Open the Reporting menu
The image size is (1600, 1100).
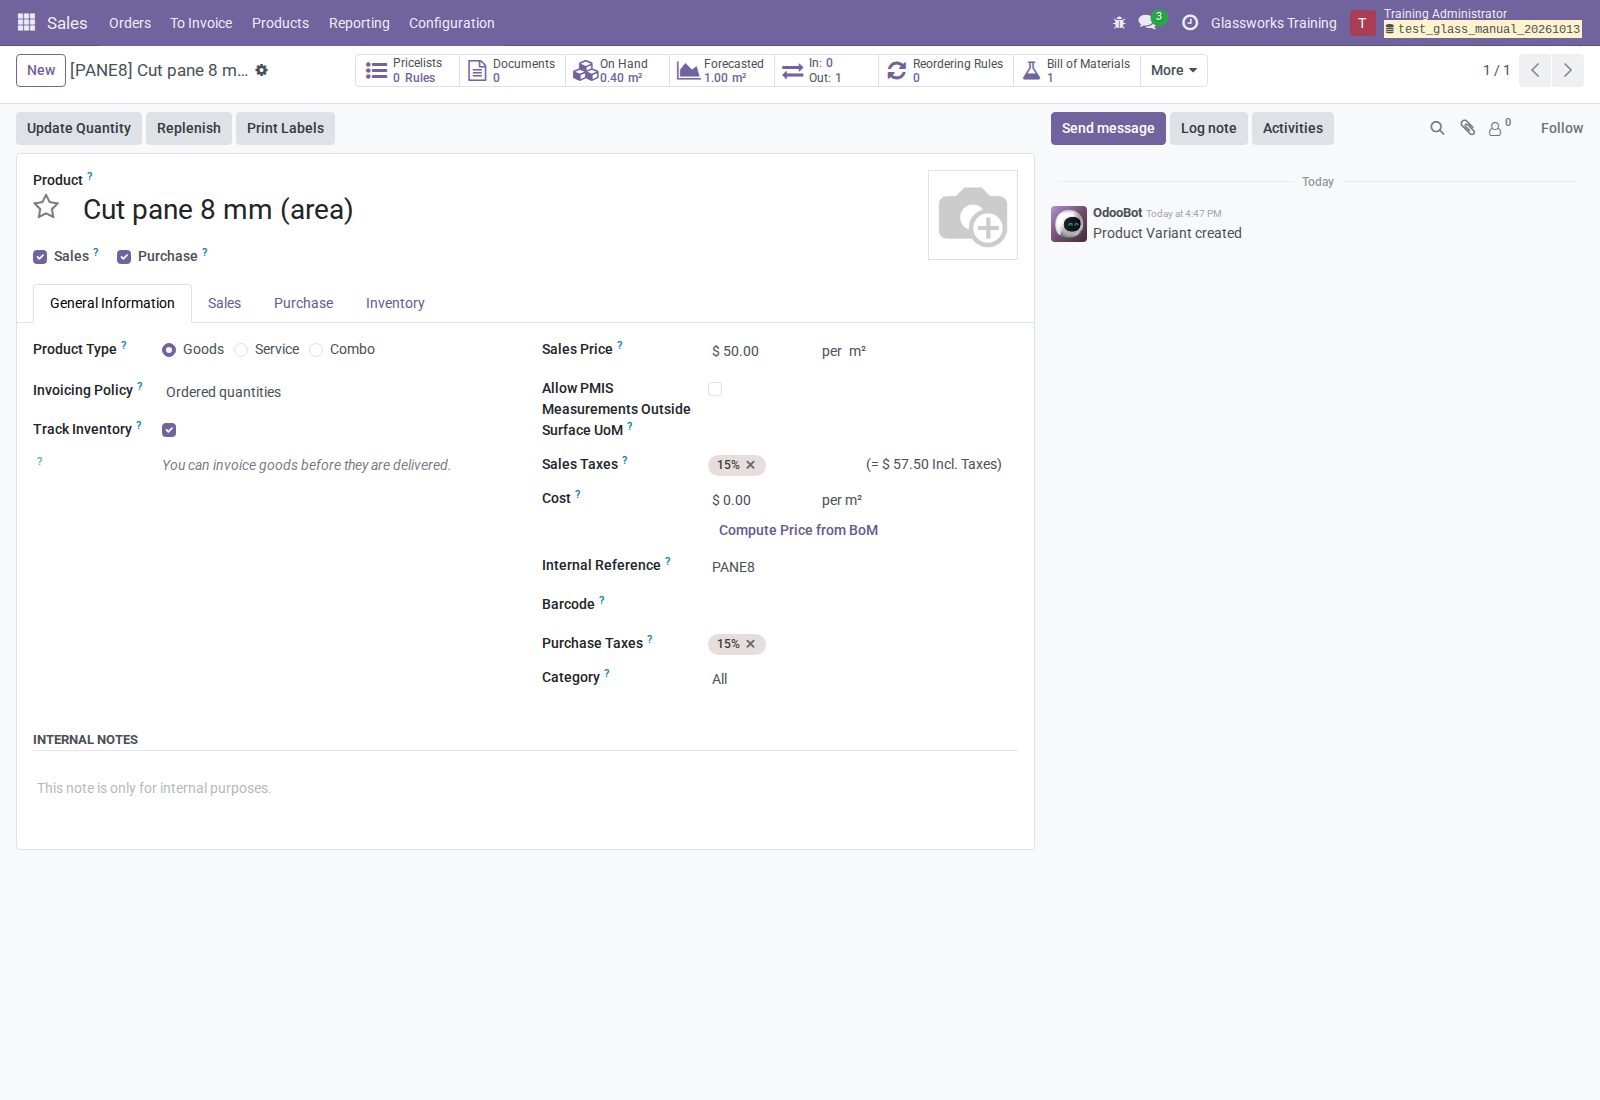pyautogui.click(x=359, y=23)
